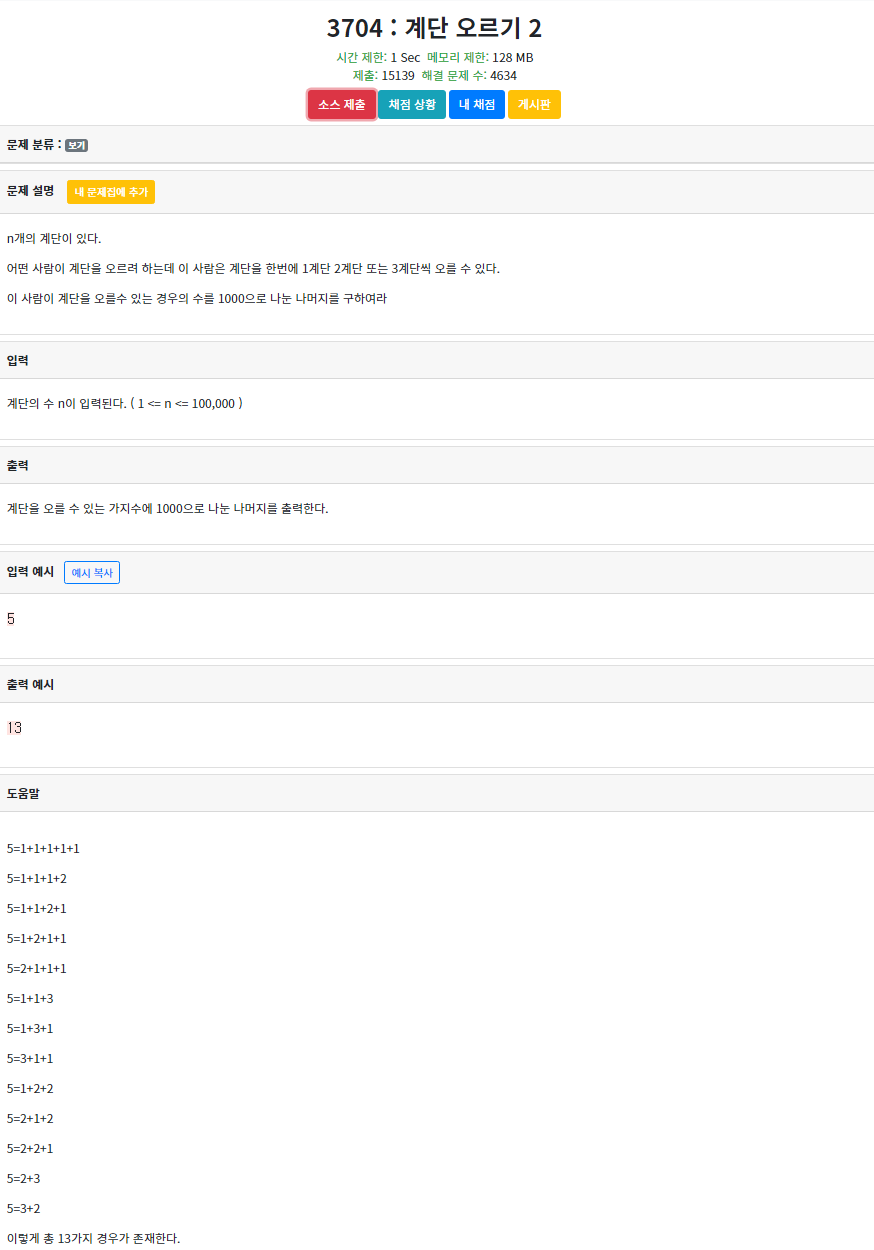Click the line 5=1+1+3
The height and width of the screenshot is (1250, 874).
pos(30,998)
